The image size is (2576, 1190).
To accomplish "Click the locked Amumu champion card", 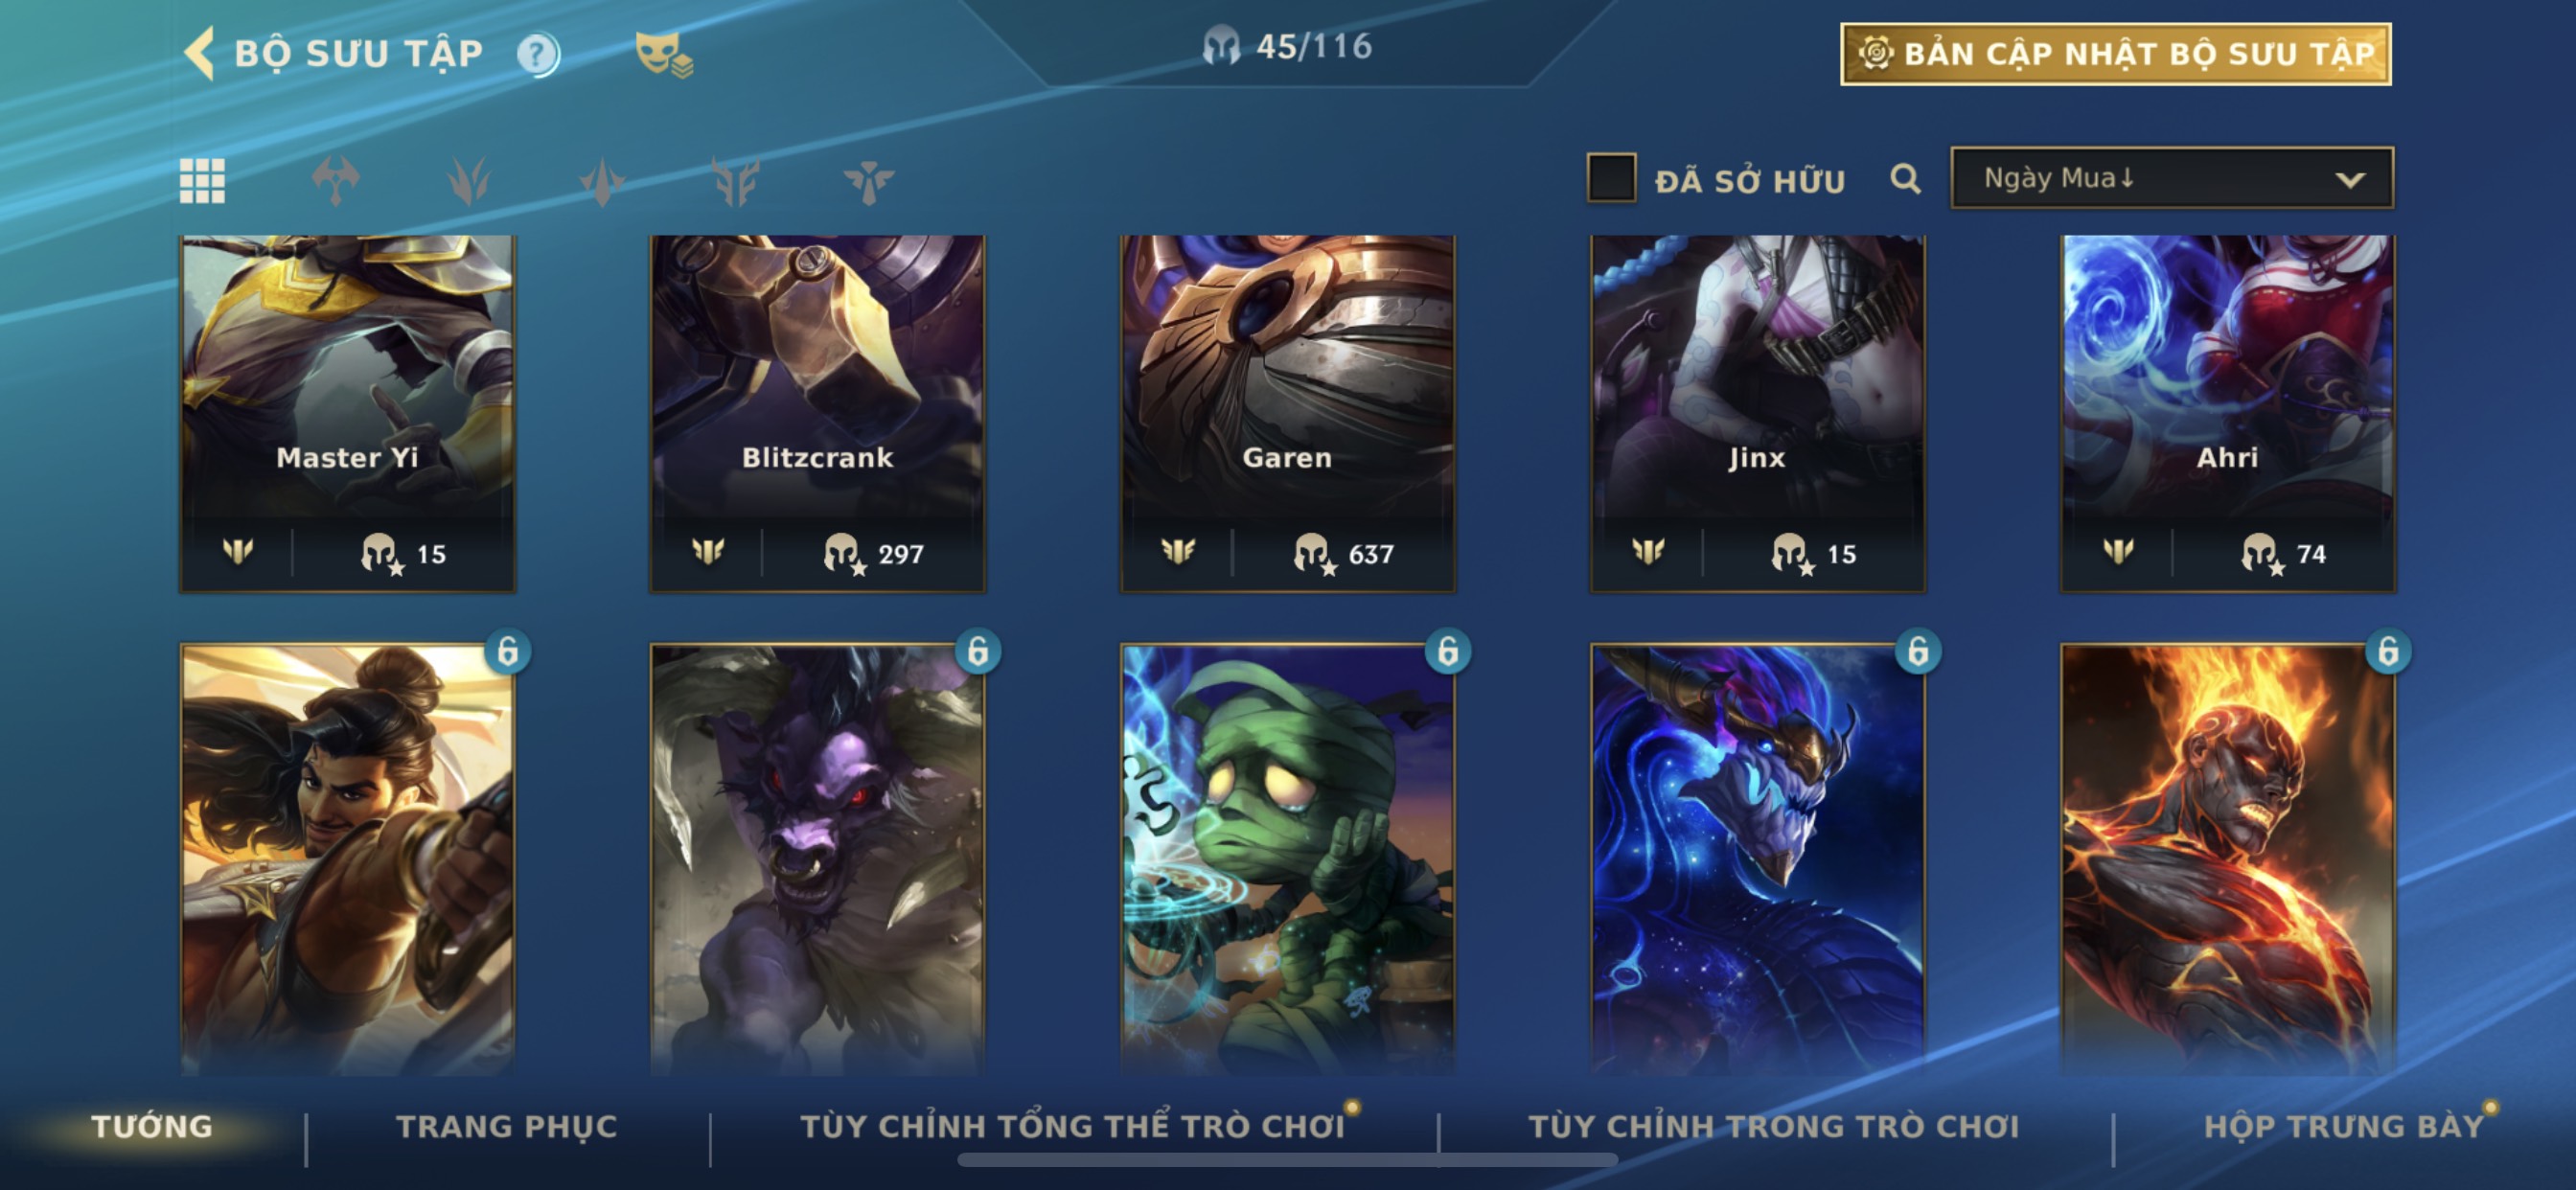I will pos(1287,858).
